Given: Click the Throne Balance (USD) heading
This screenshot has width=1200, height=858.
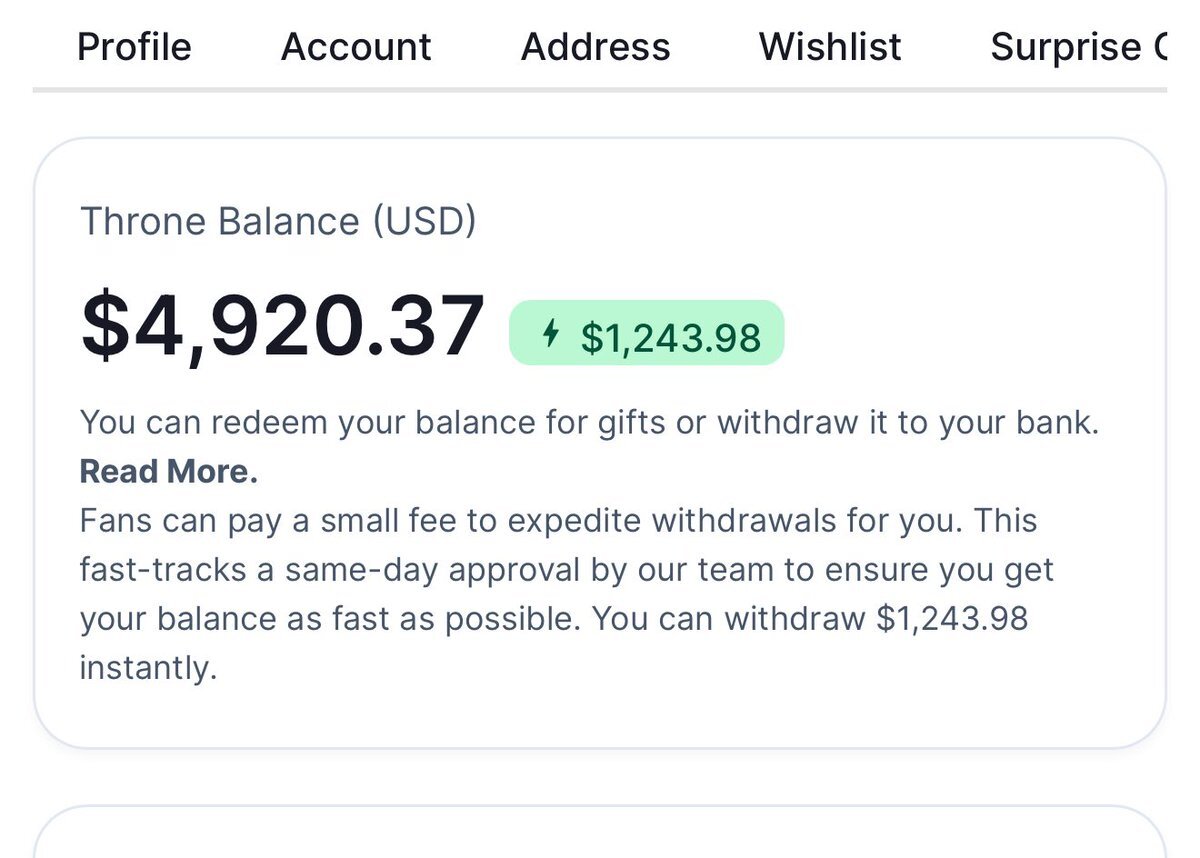Looking at the screenshot, I should (x=278, y=221).
